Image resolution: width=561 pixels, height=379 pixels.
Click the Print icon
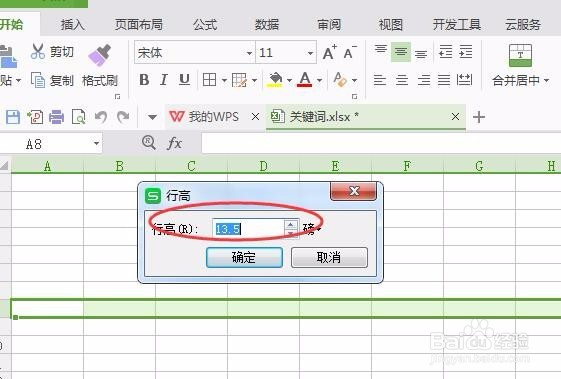point(56,117)
